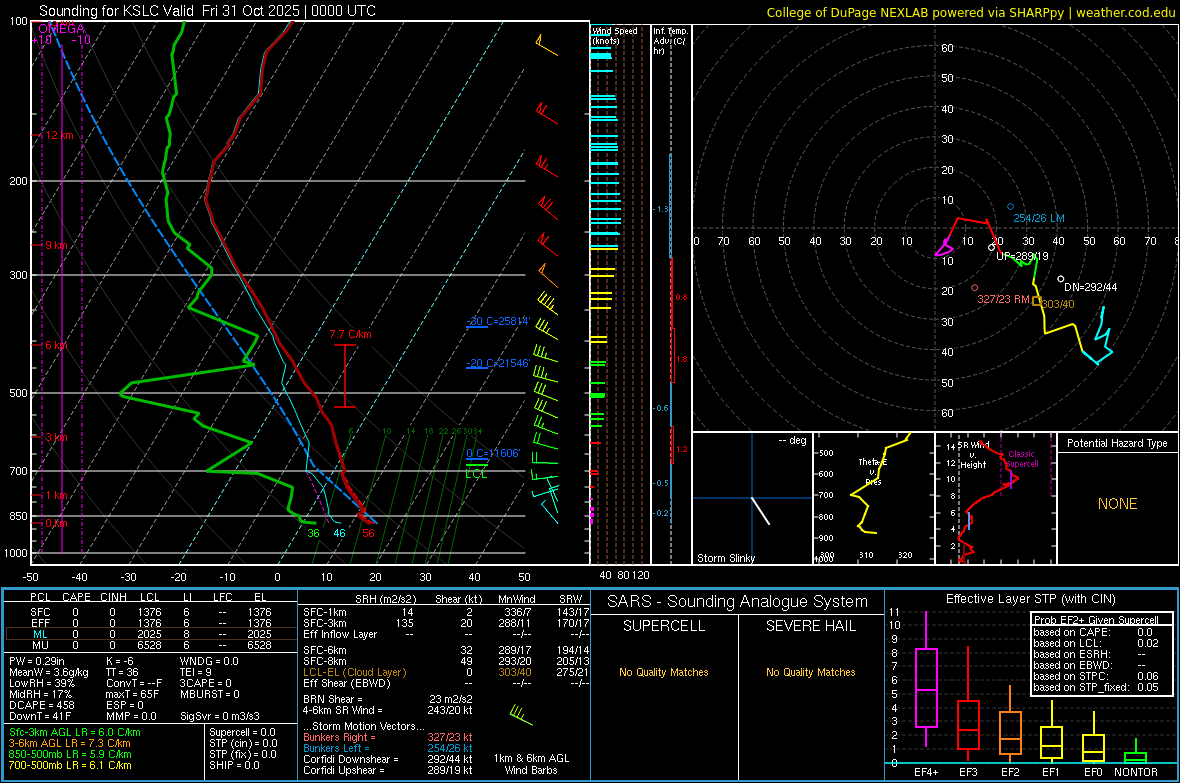This screenshot has width=1180, height=783.
Task: Click the SFC parcel row
Action: tap(151, 612)
